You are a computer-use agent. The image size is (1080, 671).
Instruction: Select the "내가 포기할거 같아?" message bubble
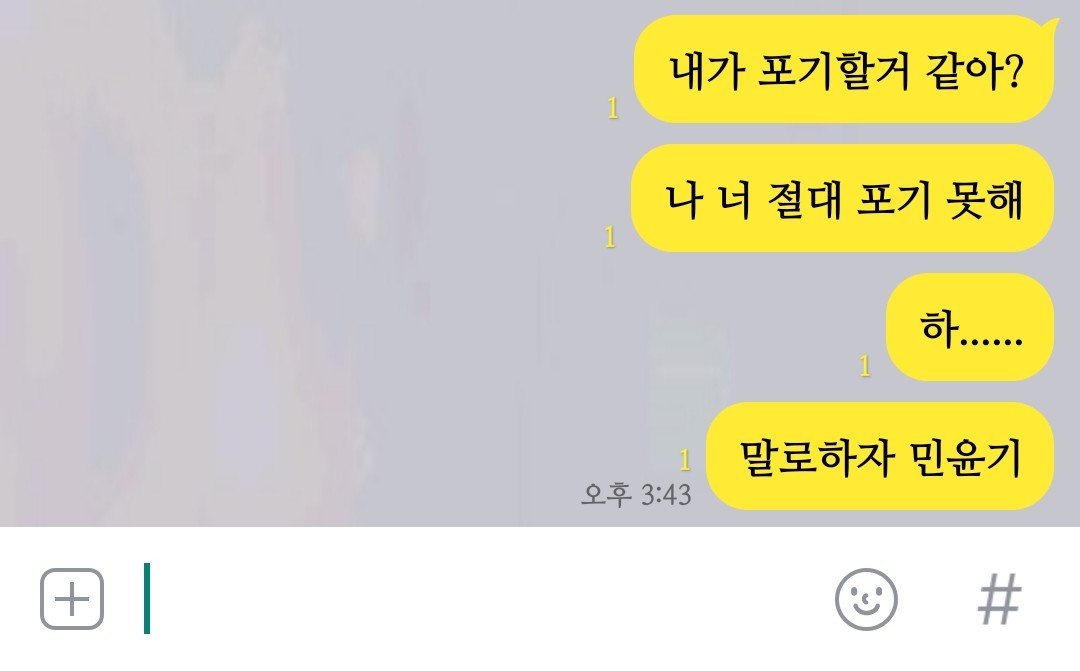844,70
